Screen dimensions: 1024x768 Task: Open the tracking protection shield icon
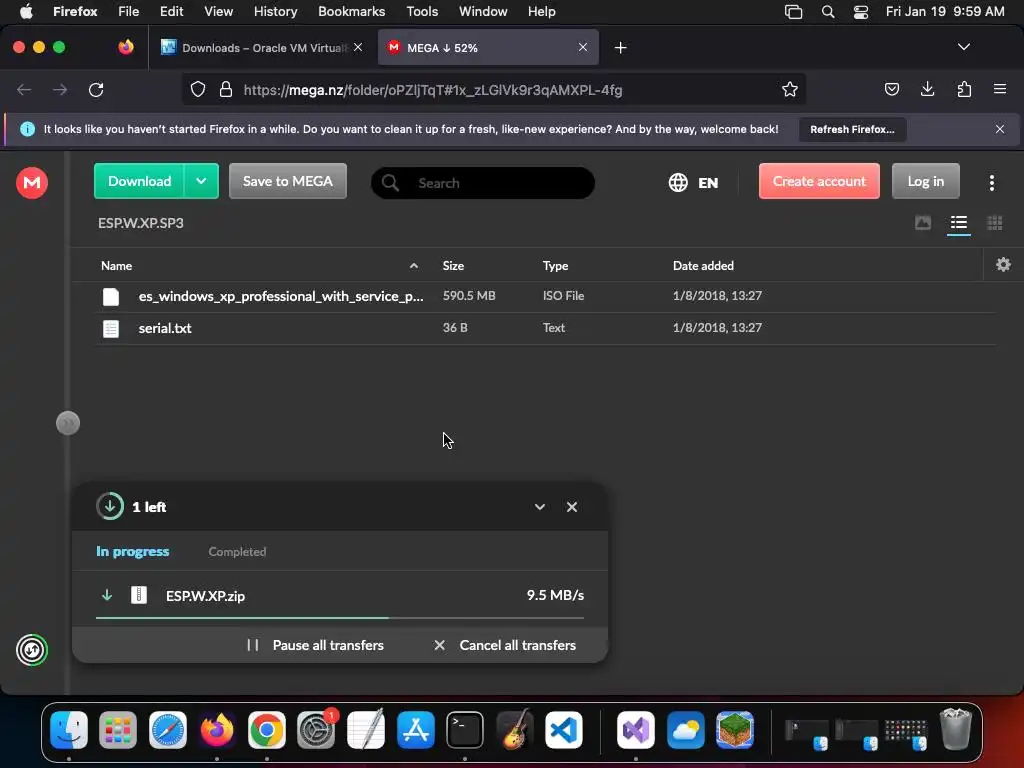(x=198, y=89)
